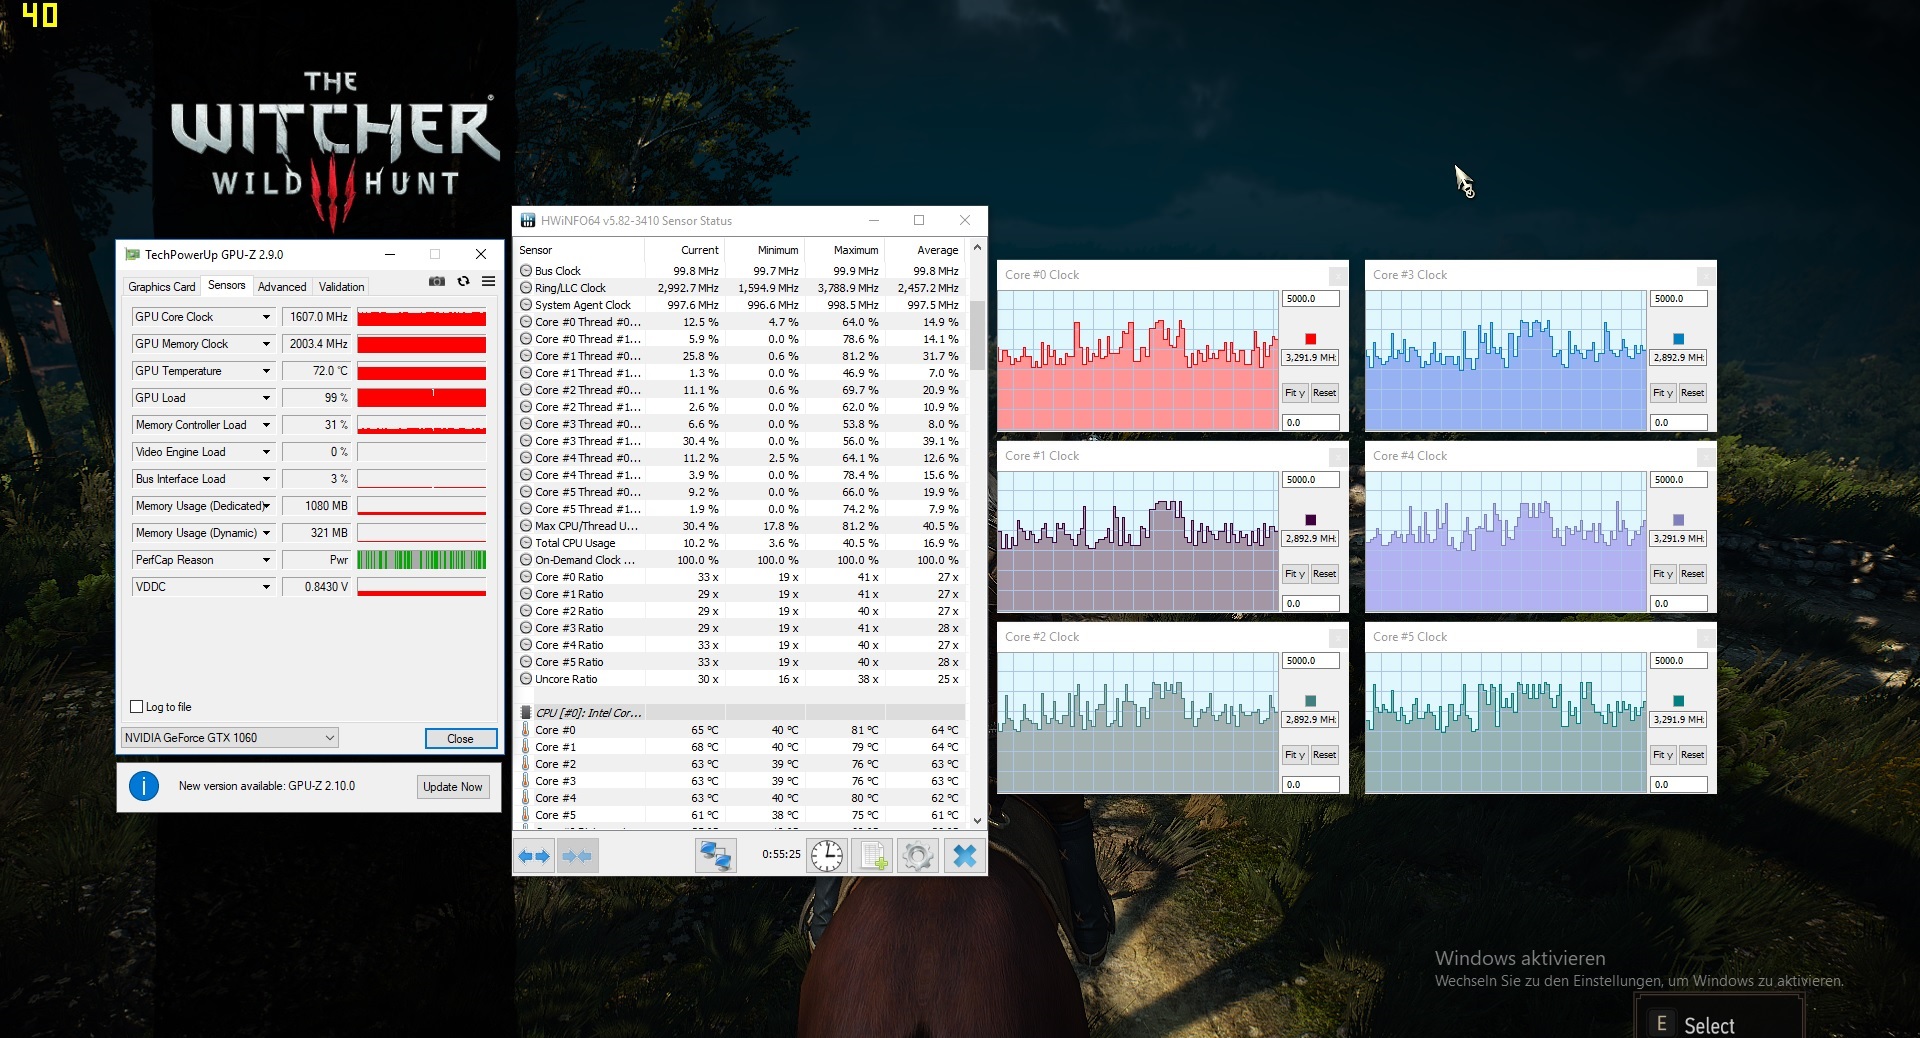Image resolution: width=1920 pixels, height=1038 pixels.
Task: Click the HWiNFO log file icon
Action: pos(873,856)
